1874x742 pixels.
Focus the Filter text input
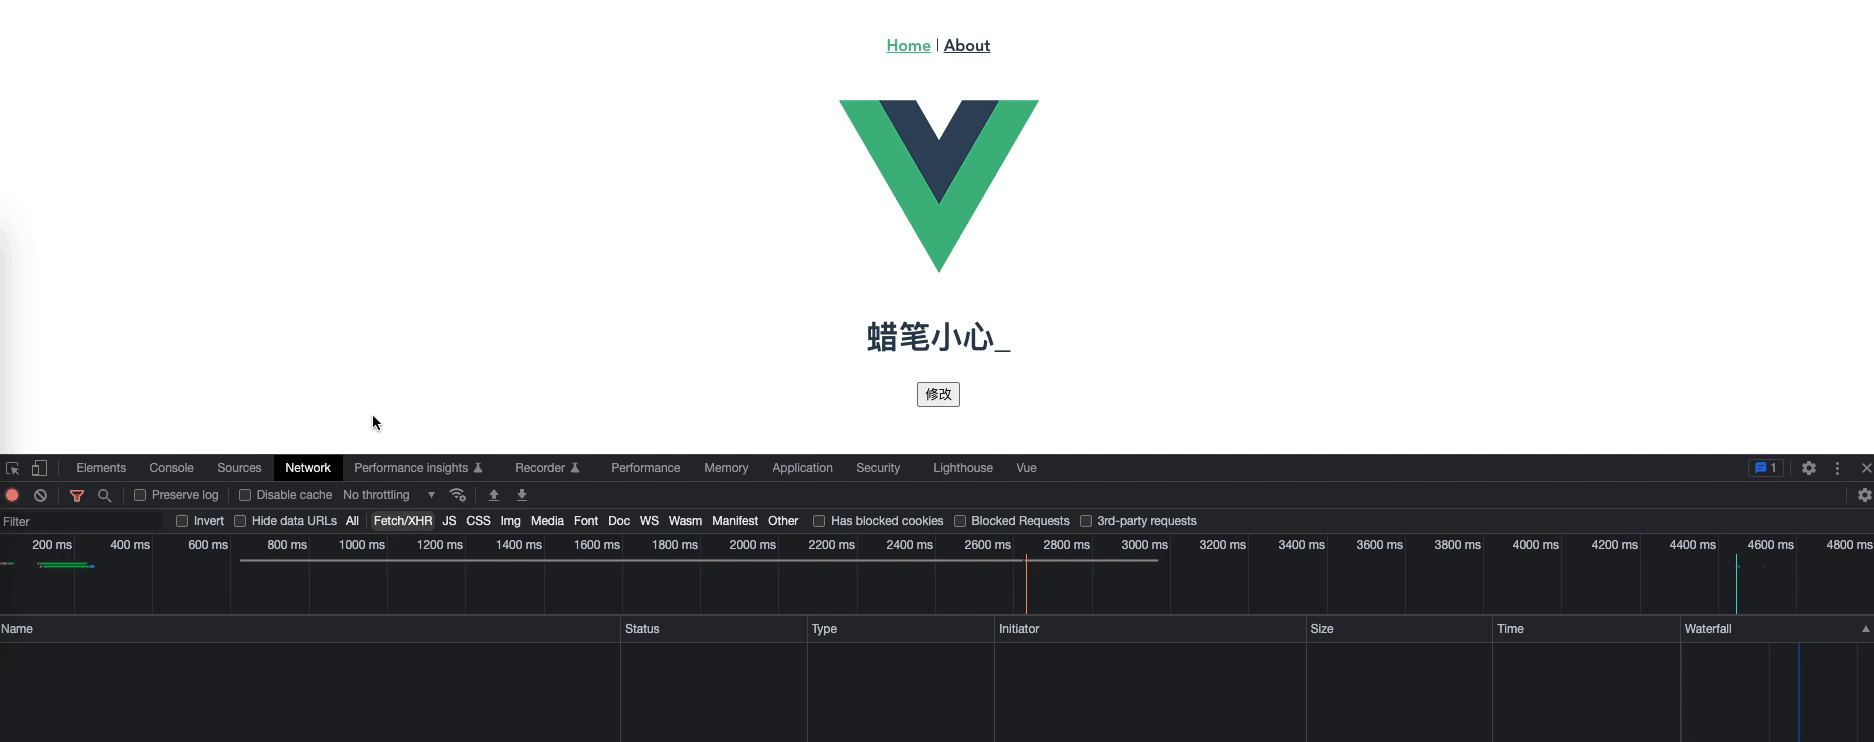click(82, 521)
